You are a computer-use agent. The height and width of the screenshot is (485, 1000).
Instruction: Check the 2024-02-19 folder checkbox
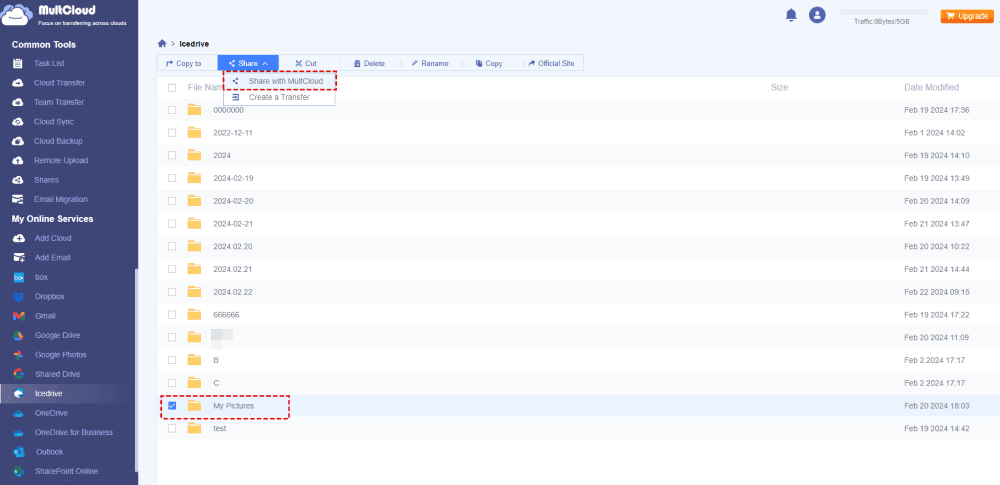[x=172, y=178]
